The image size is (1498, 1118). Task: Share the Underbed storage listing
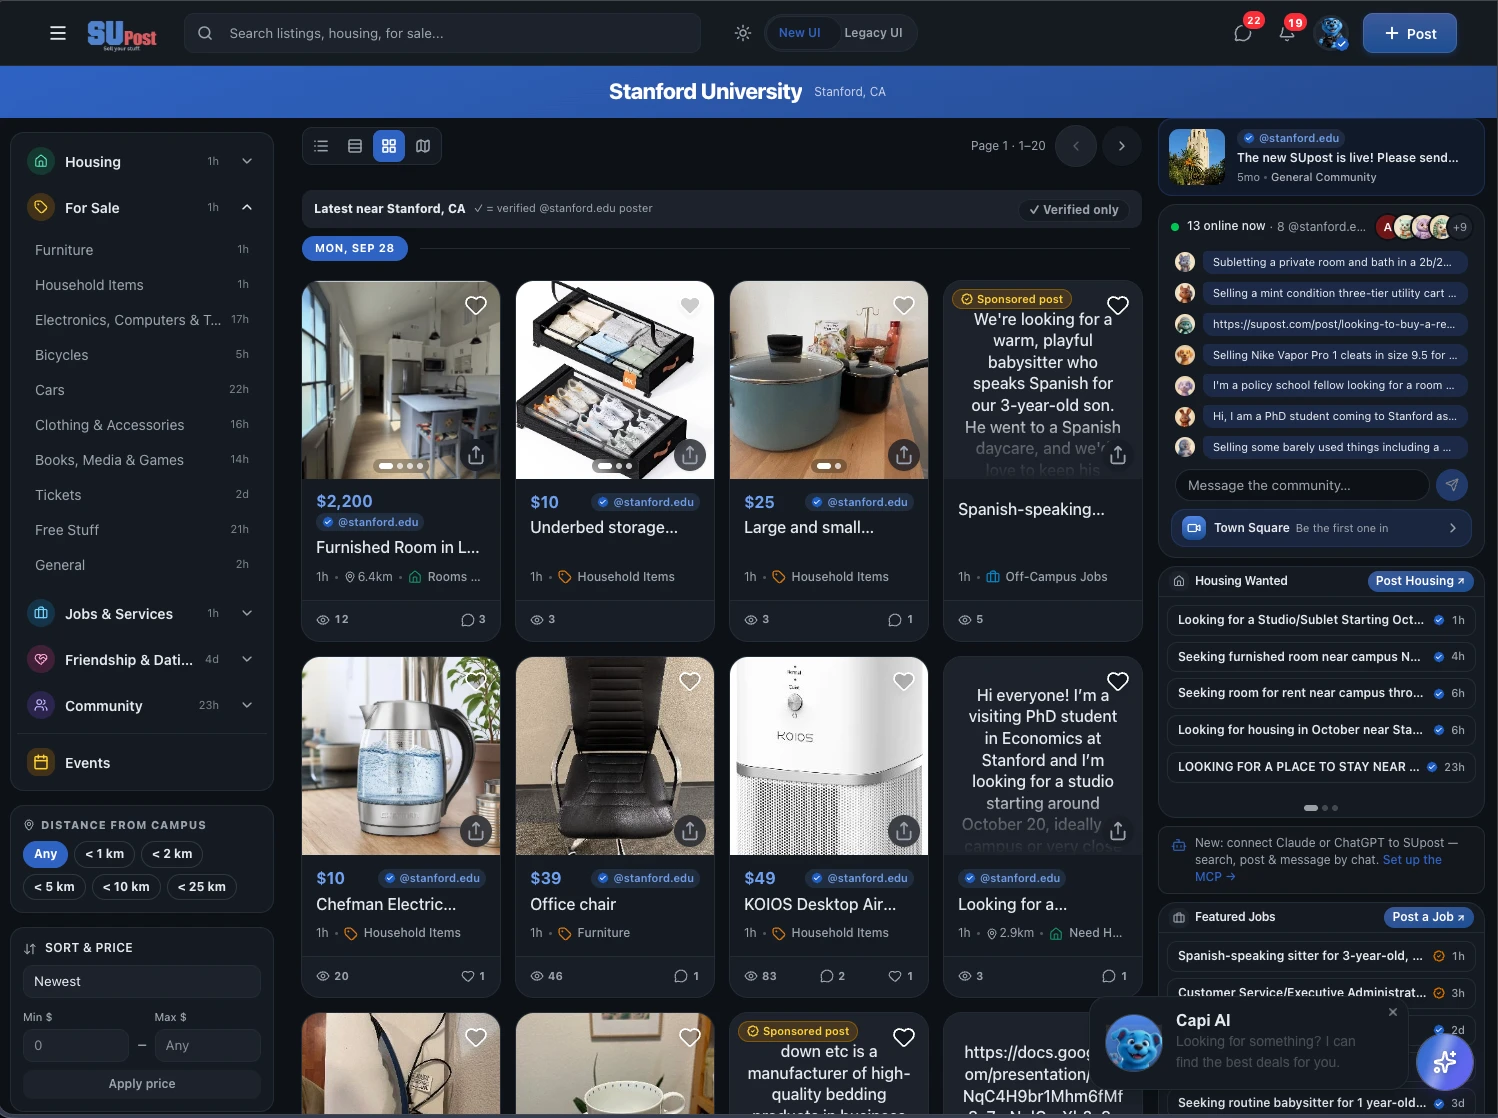pos(690,455)
